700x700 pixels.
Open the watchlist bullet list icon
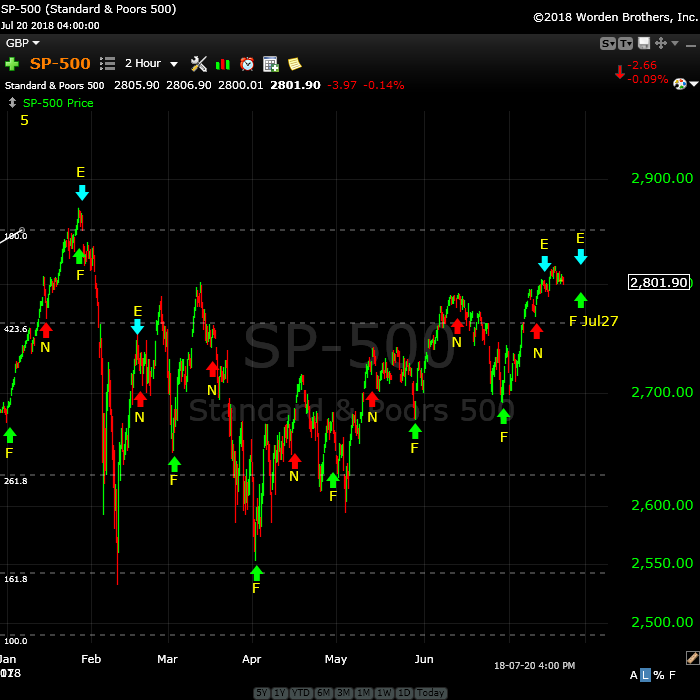point(108,63)
